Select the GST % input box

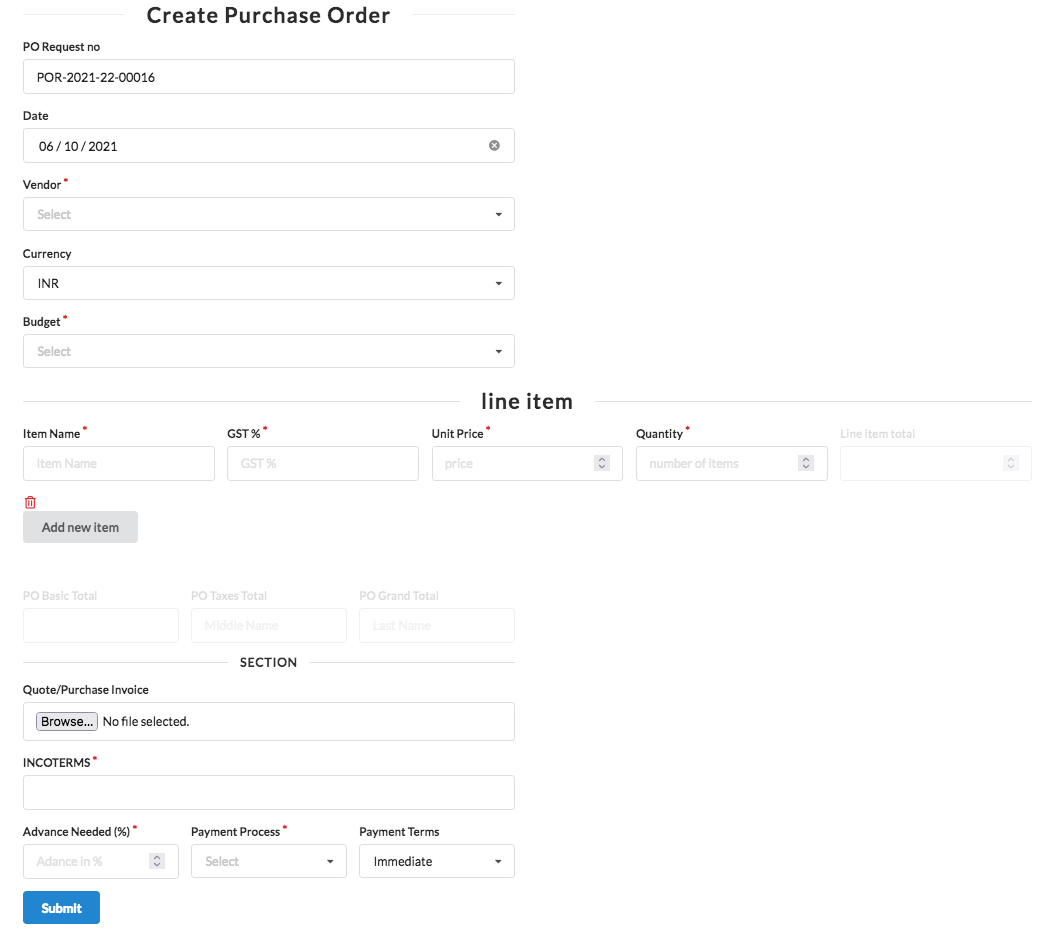[322, 464]
